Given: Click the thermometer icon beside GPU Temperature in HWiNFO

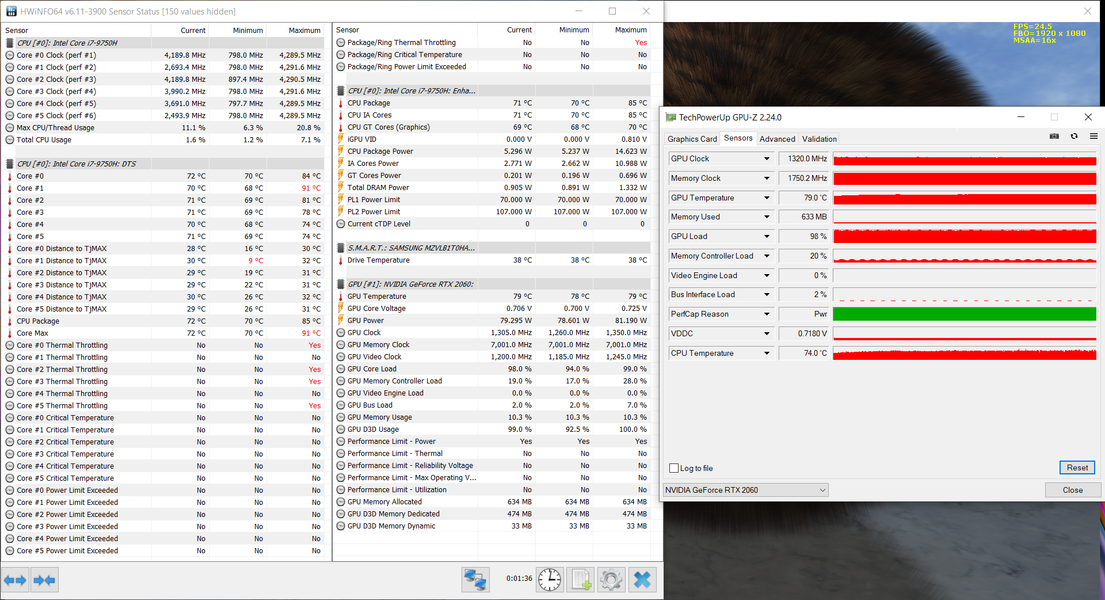Looking at the screenshot, I should 340,296.
